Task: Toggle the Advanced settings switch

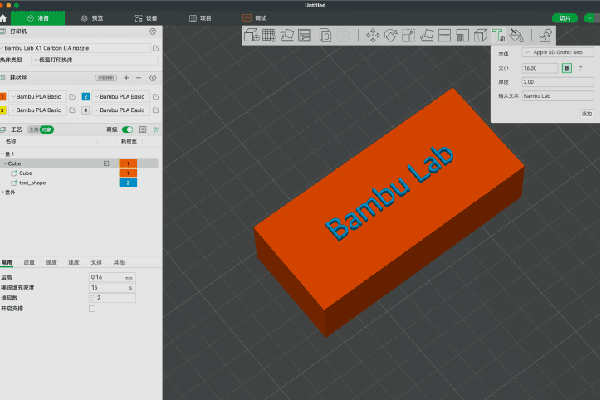Action: click(x=127, y=130)
